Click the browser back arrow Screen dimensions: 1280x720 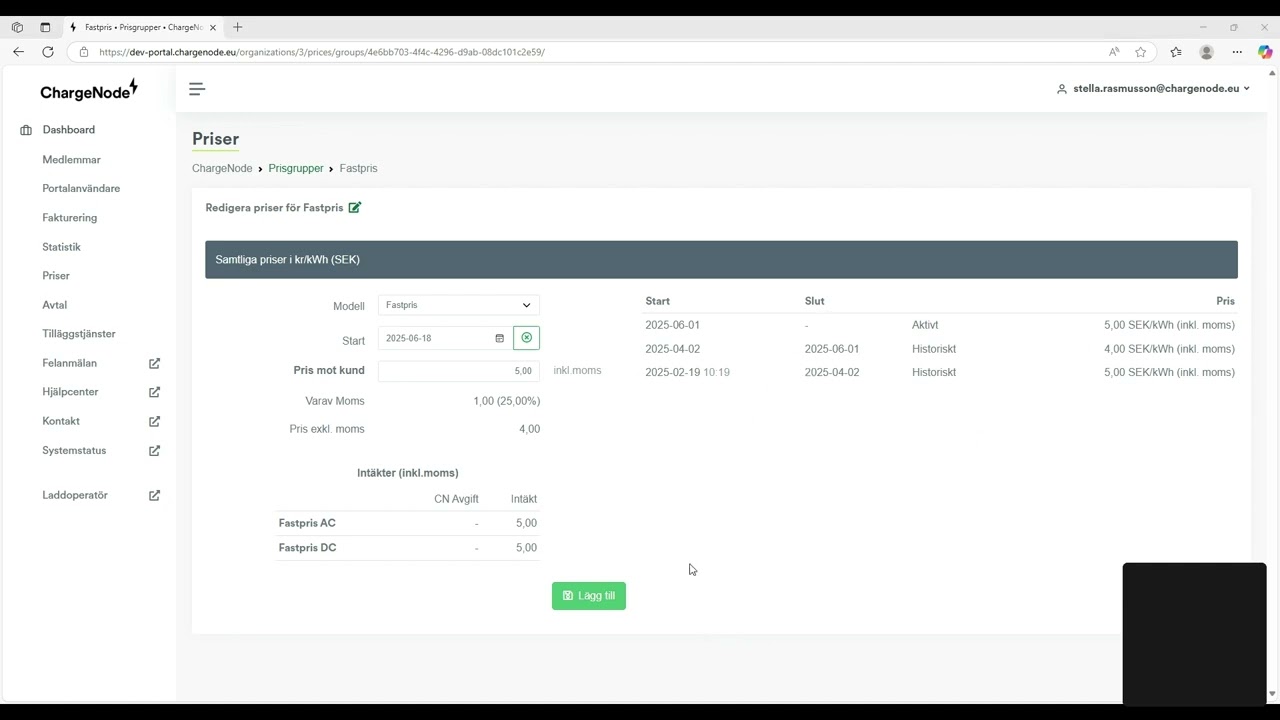(18, 52)
